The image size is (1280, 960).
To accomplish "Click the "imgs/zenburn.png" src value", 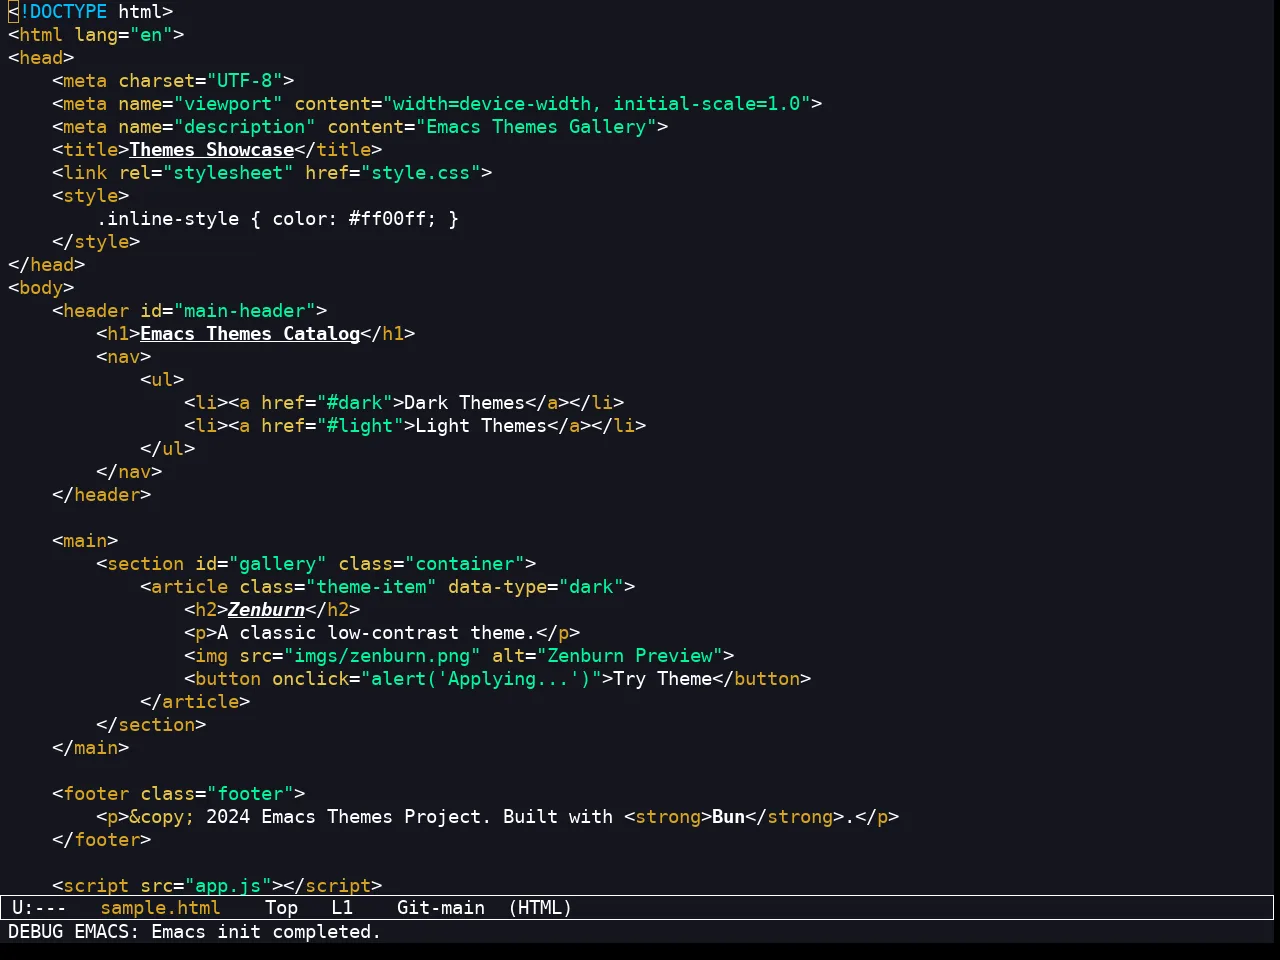I will coord(382,656).
